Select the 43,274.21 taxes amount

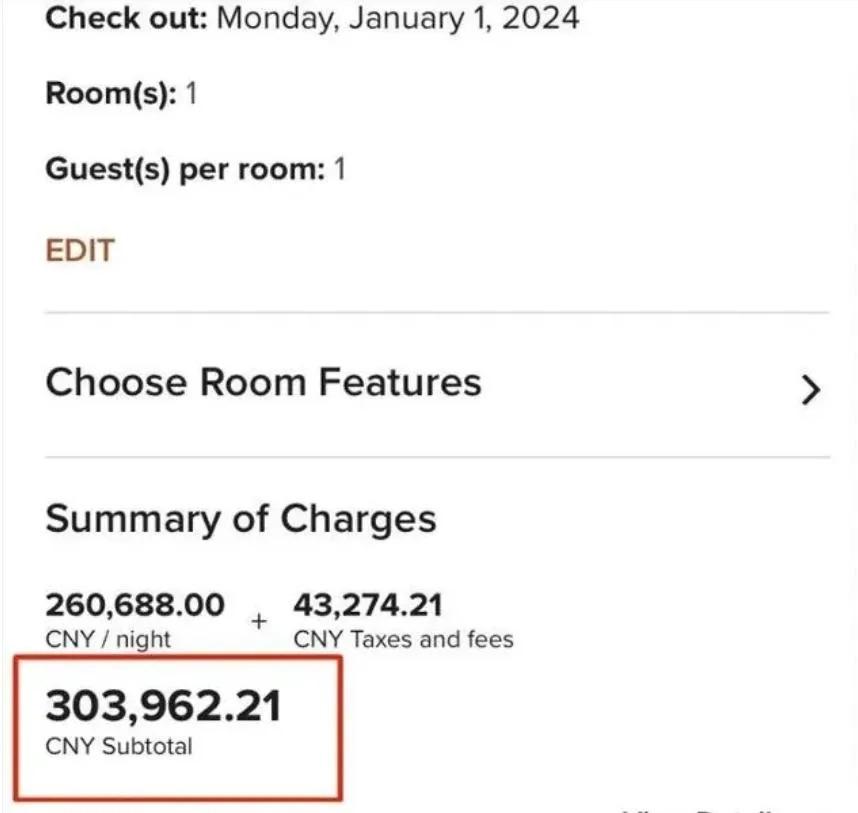(x=367, y=605)
